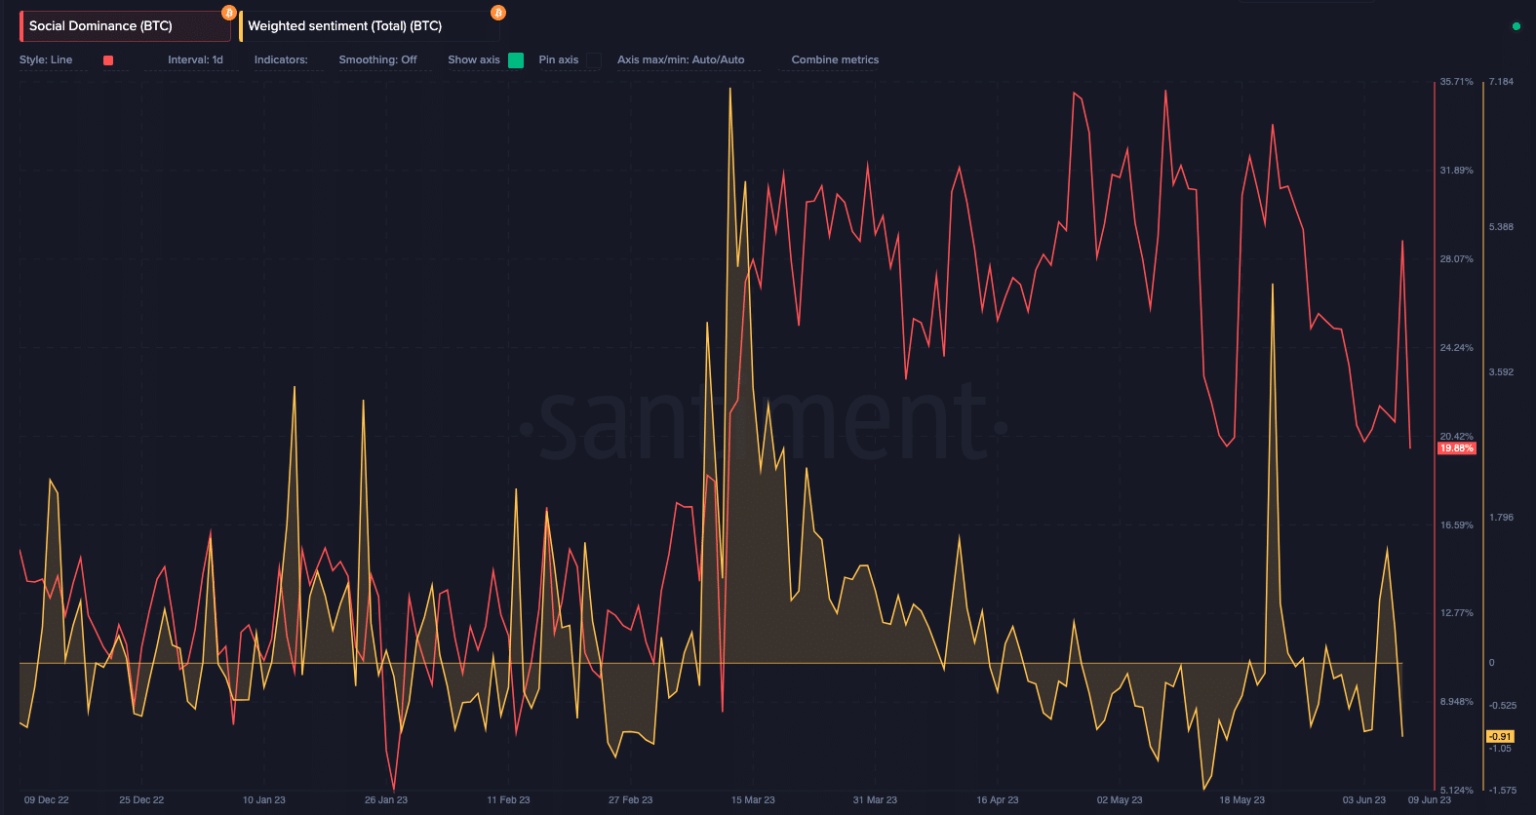Click Combine metrics
Viewport: 1536px width, 815px height.
click(835, 60)
